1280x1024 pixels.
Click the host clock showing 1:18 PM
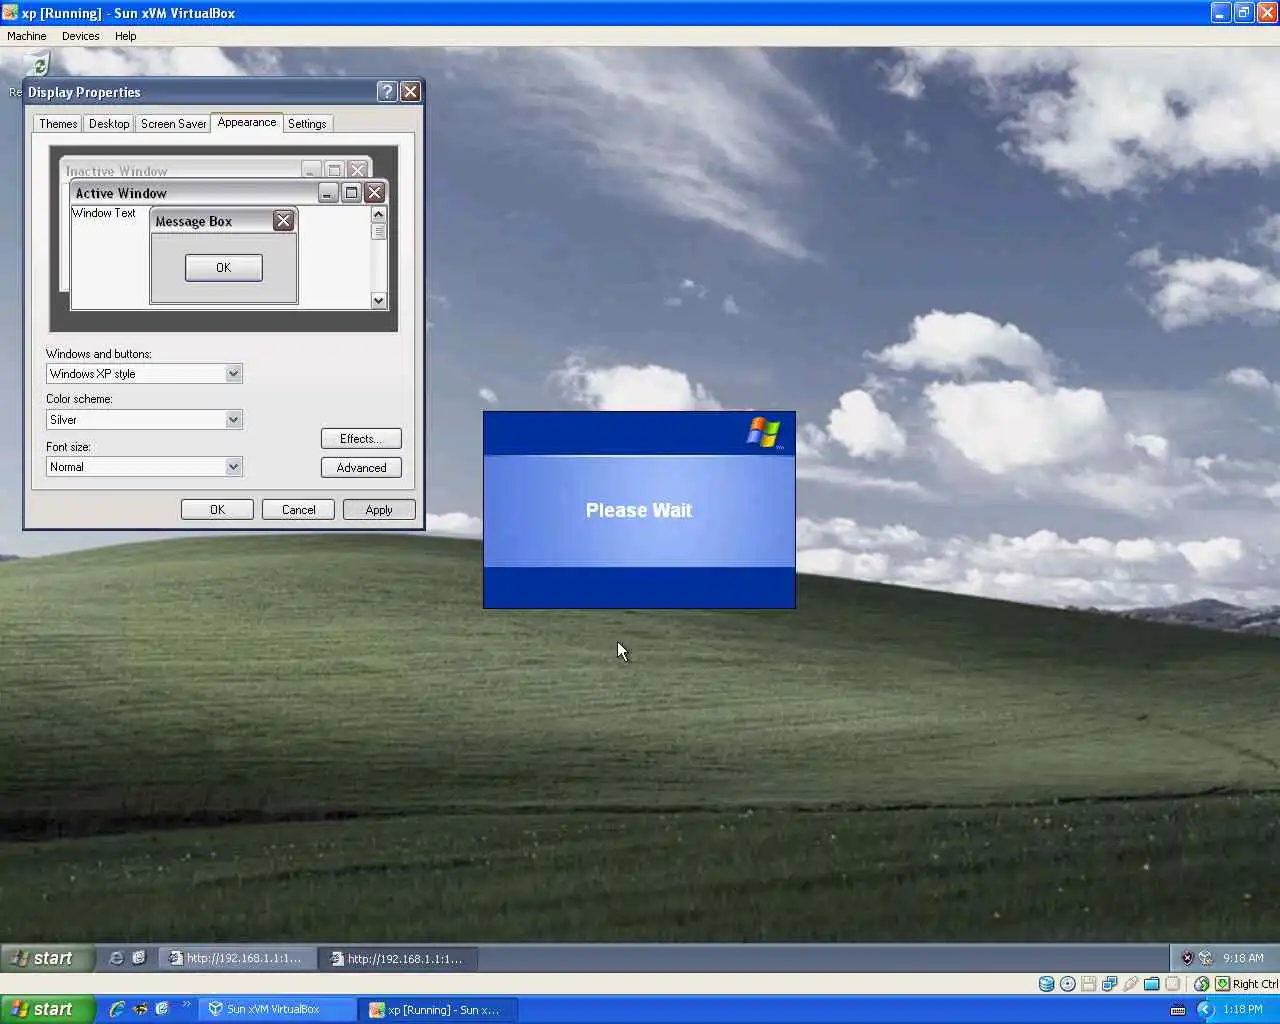point(1242,1010)
